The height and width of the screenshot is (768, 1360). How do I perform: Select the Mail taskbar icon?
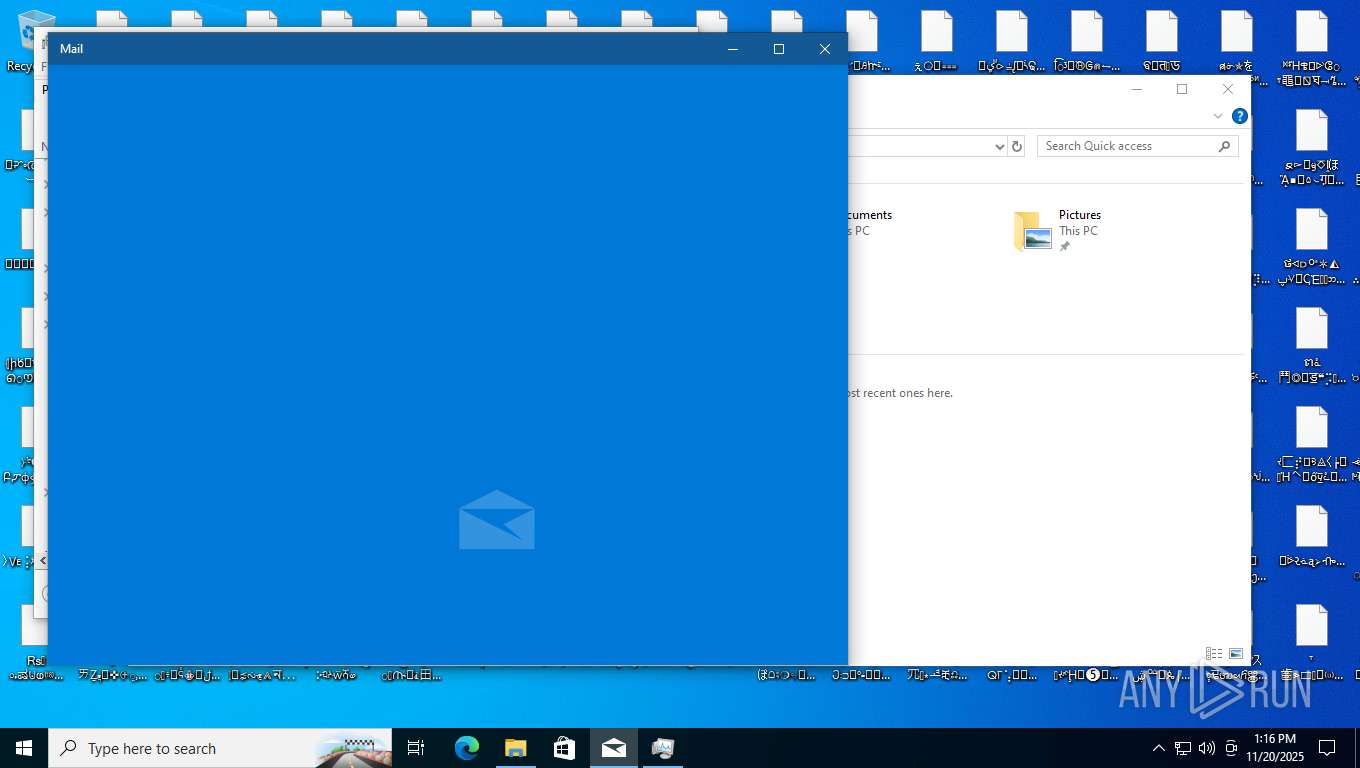tap(613, 748)
